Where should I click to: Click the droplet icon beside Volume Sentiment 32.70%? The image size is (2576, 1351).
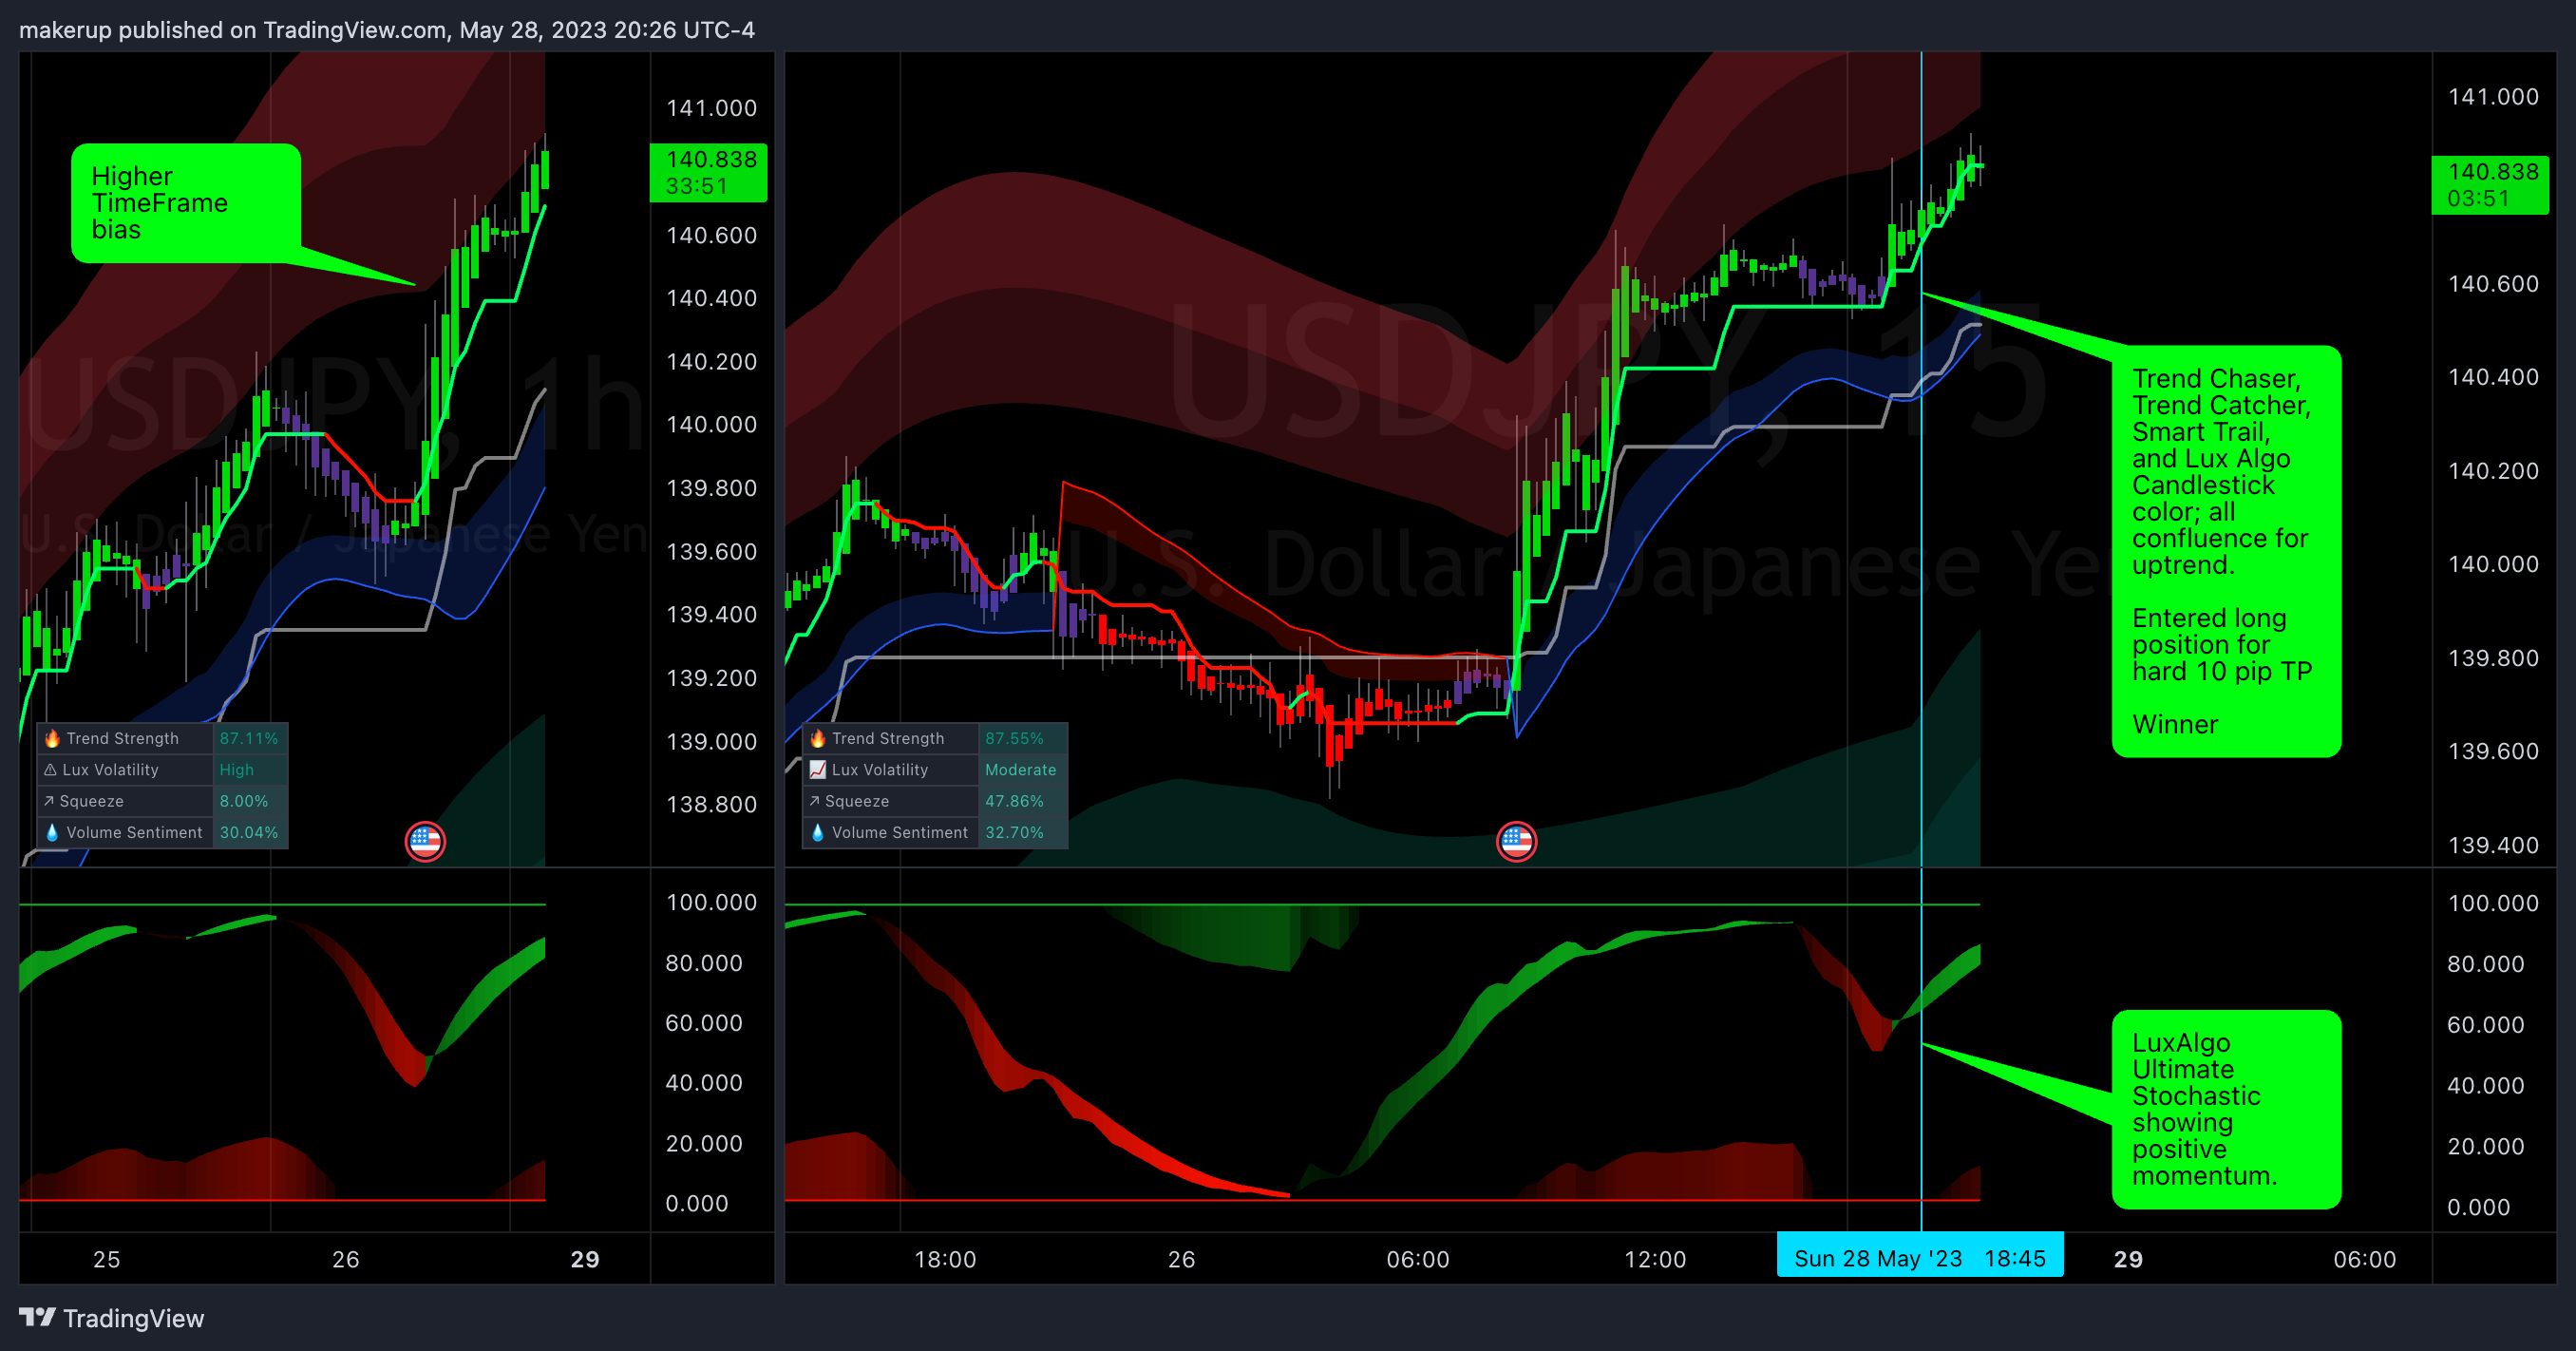817,832
